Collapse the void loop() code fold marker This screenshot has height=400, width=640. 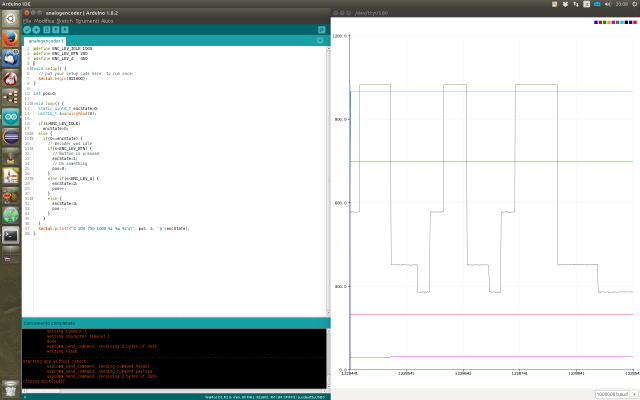click(x=31, y=104)
